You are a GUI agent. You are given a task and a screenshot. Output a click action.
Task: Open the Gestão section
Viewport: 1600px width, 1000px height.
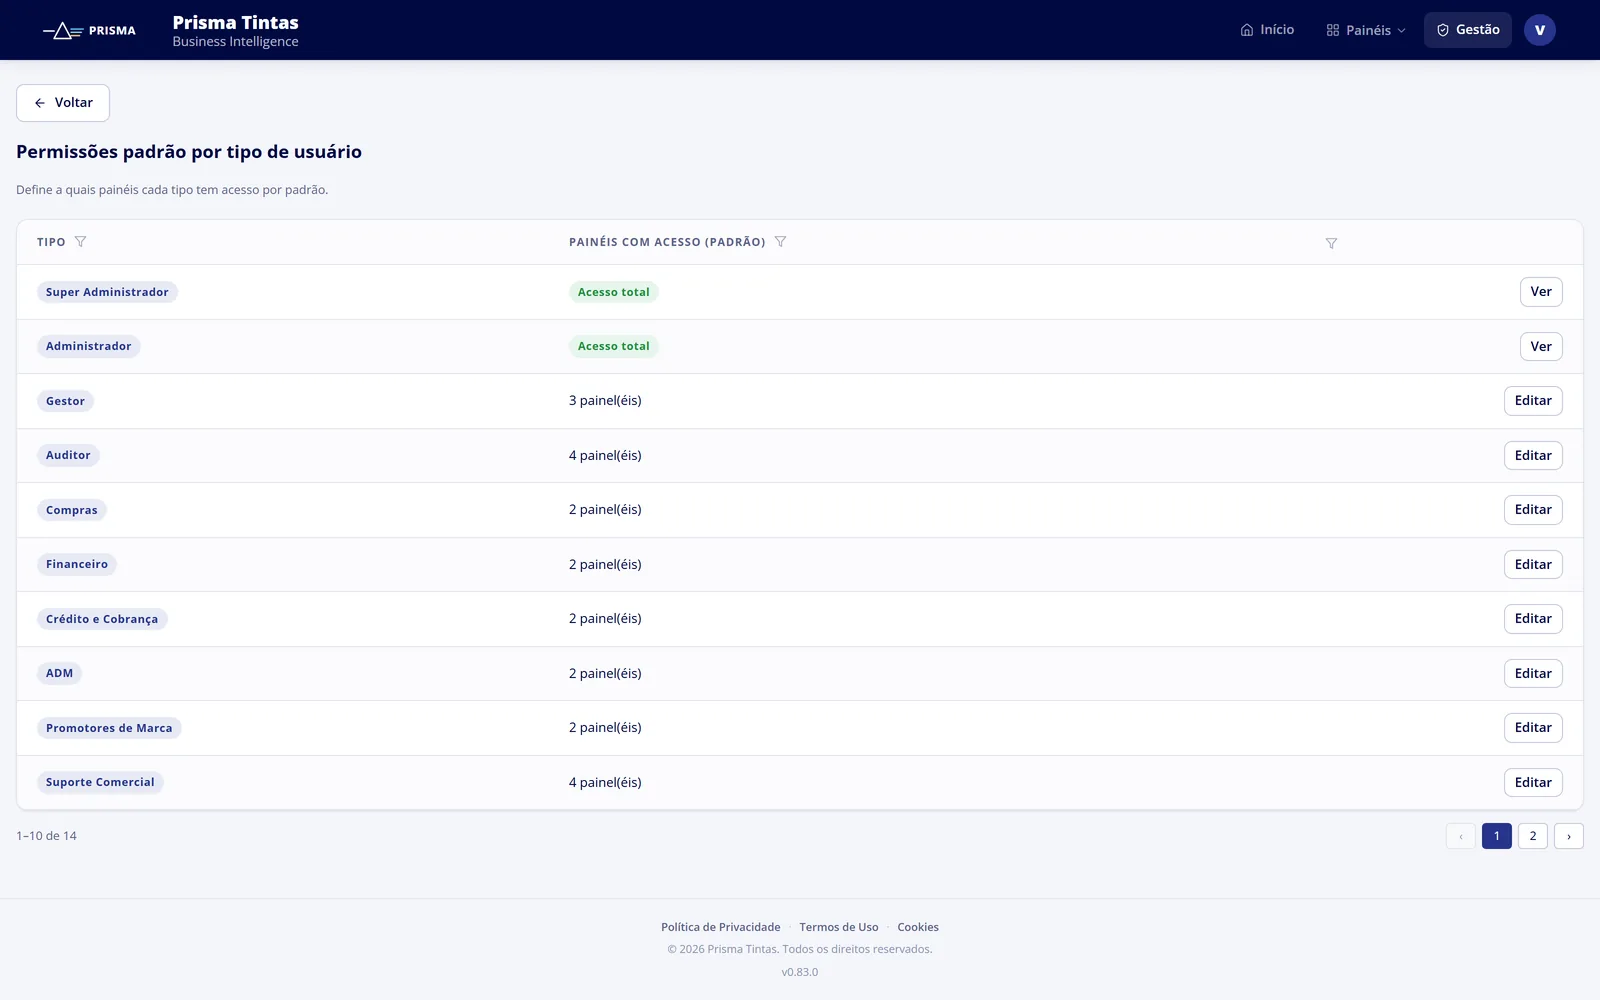[1468, 30]
